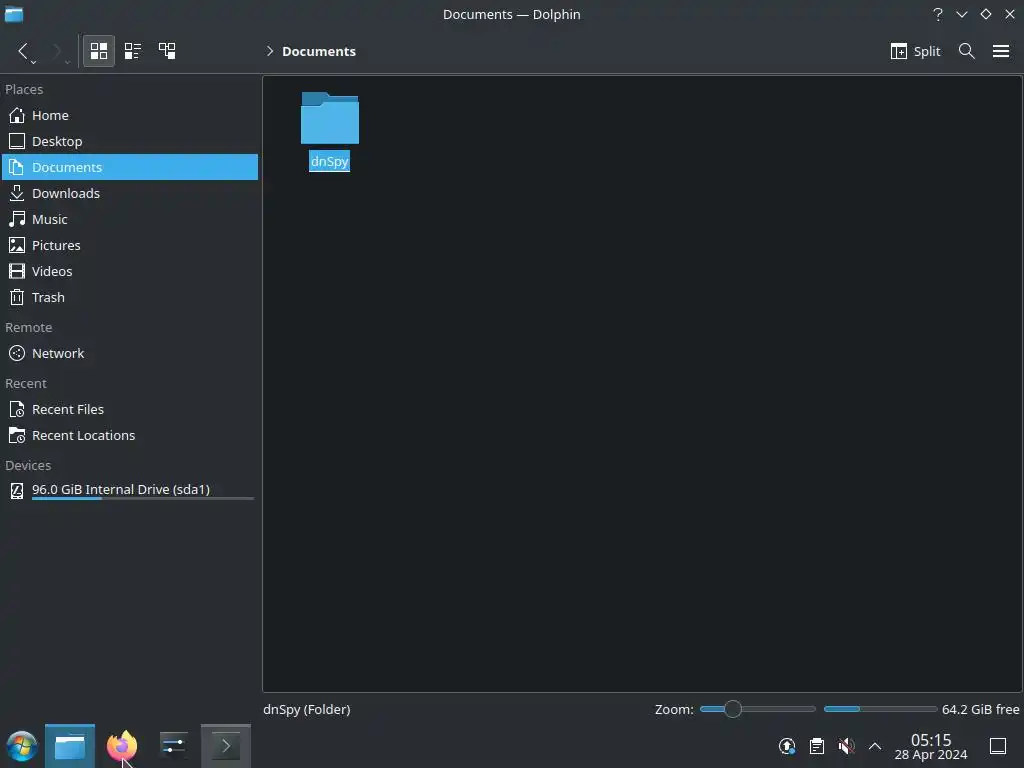Expand hidden system tray icons arrow
Viewport: 1024px width, 768px height.
(x=875, y=746)
